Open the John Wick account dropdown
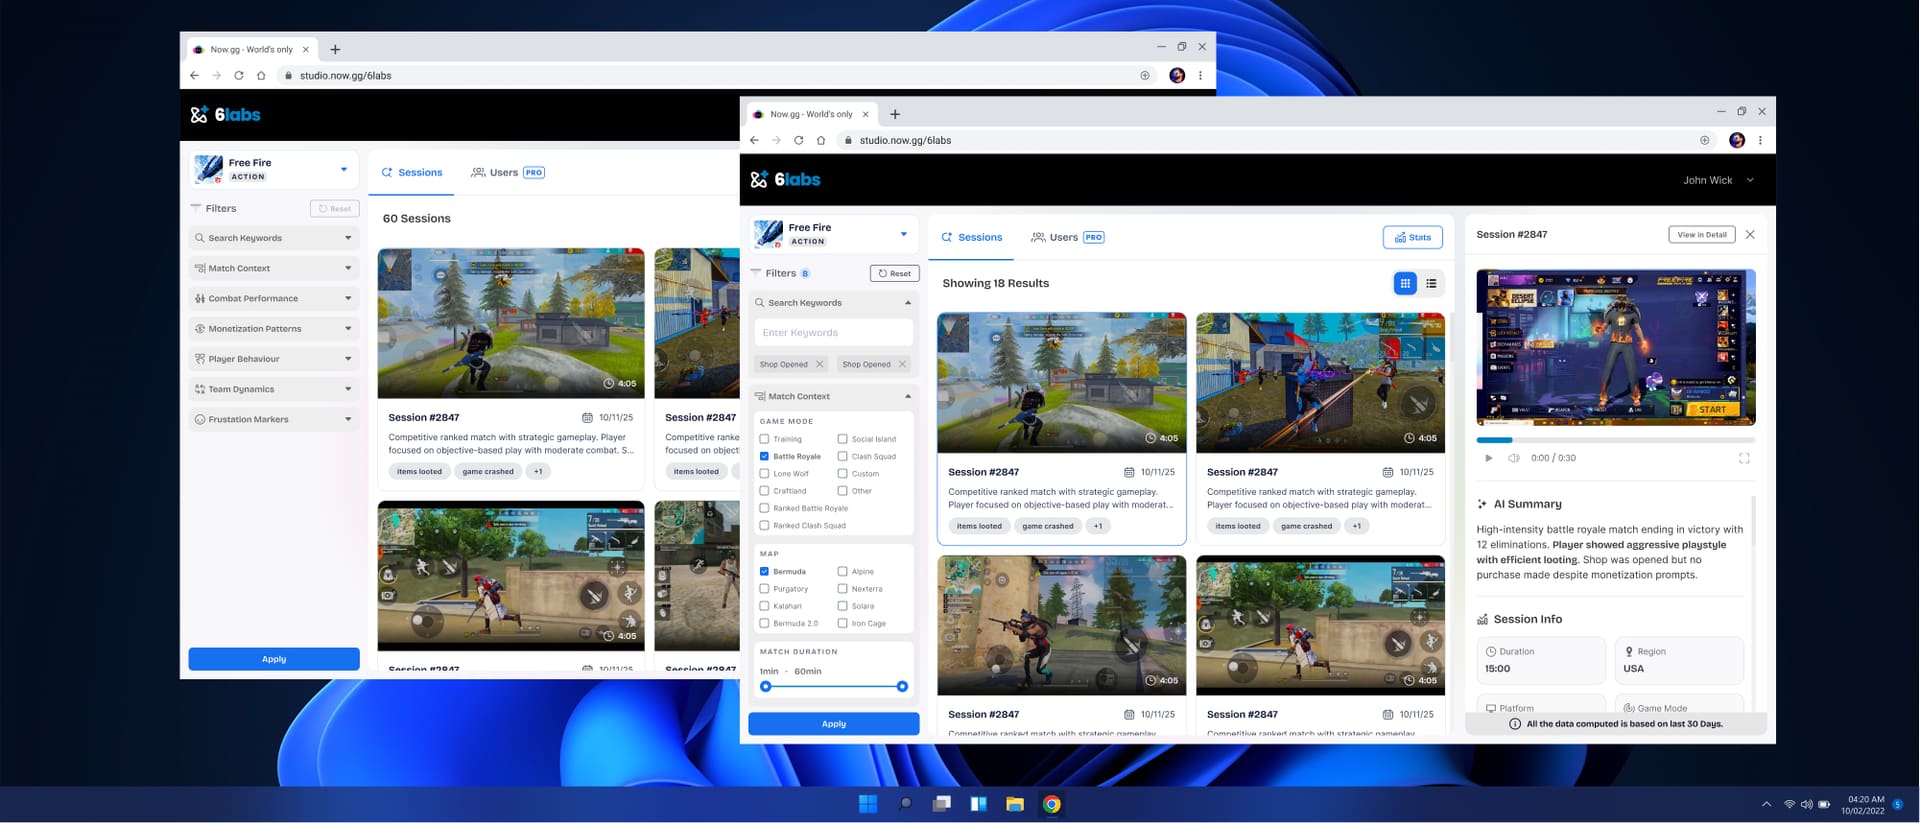This screenshot has height=823, width=1920. click(x=1718, y=180)
